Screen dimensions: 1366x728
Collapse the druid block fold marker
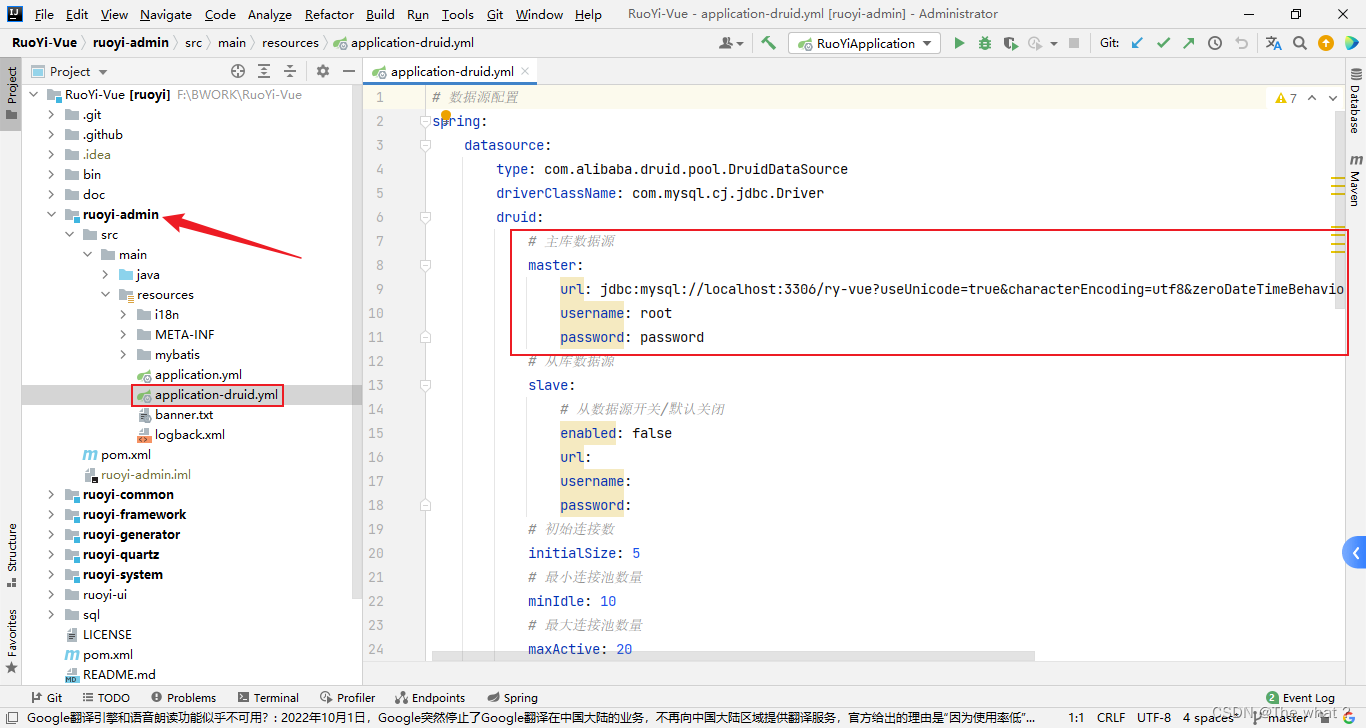425,217
